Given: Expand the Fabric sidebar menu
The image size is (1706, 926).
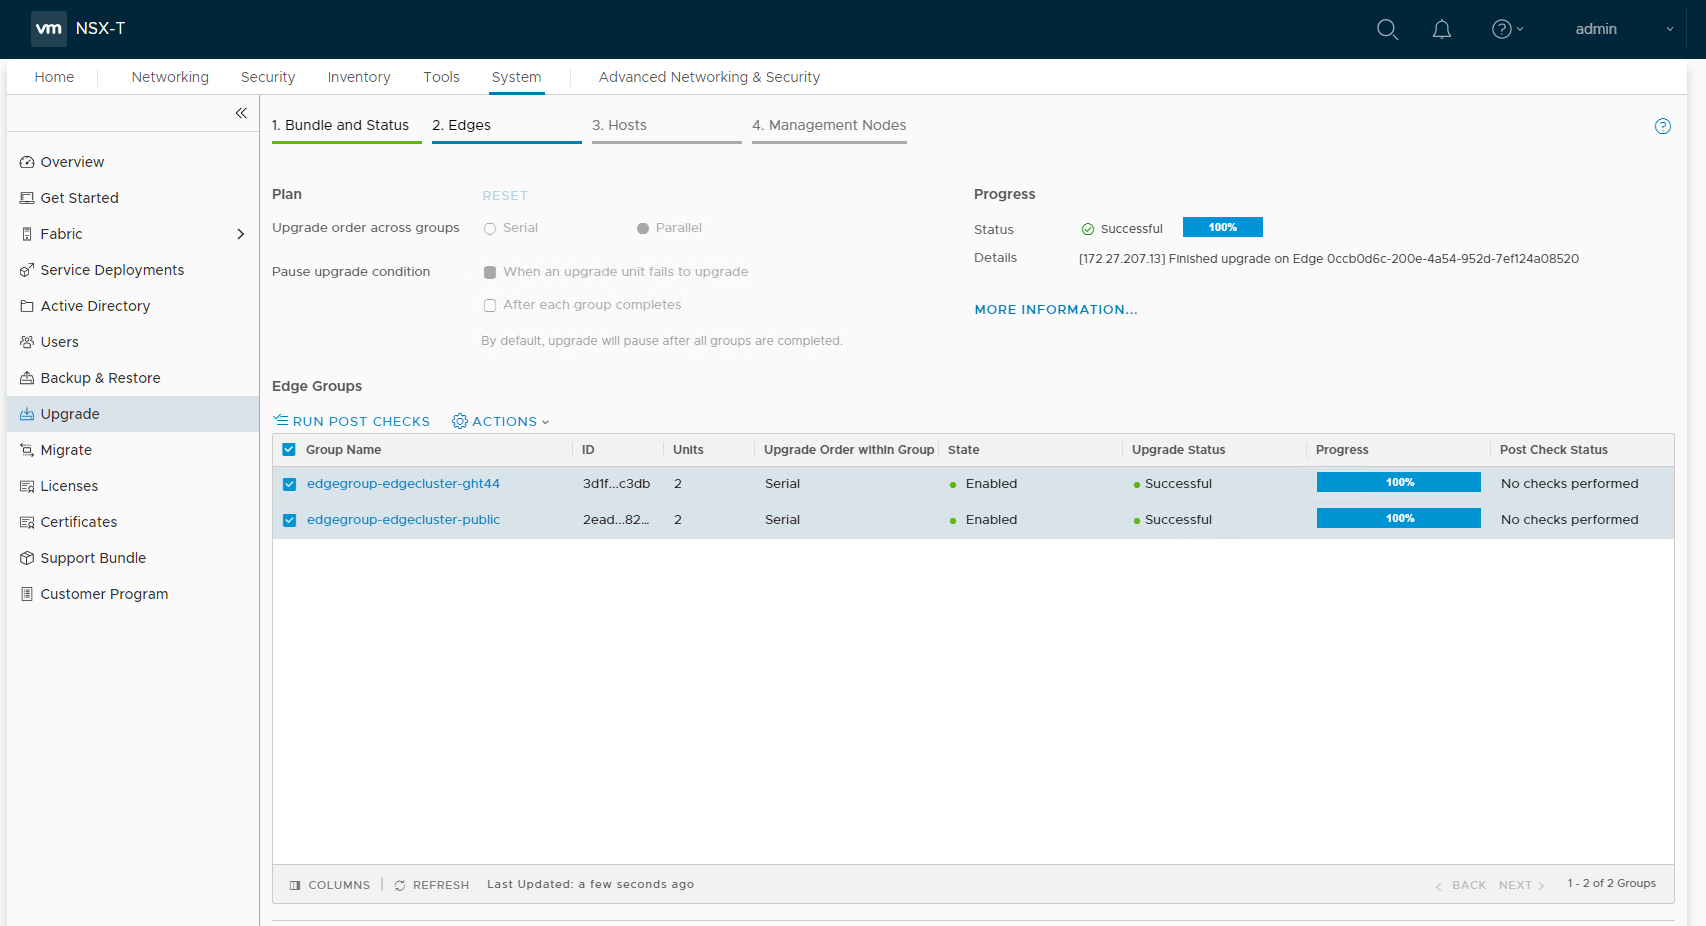Looking at the screenshot, I should 240,234.
